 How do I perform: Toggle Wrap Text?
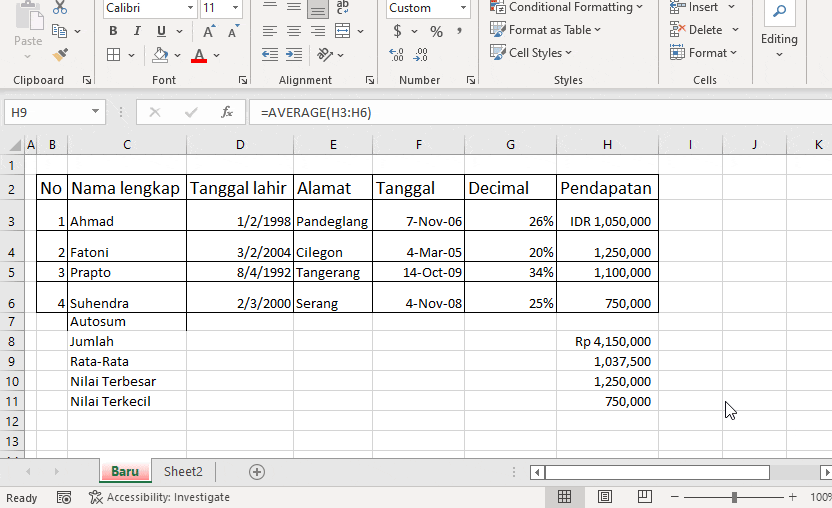[x=343, y=7]
